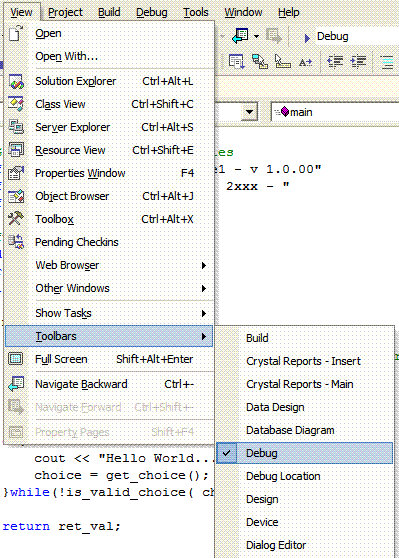Viewport: 399px width, 558px height.
Task: Click the Pending Checkins icon
Action: pyautogui.click(x=16, y=242)
